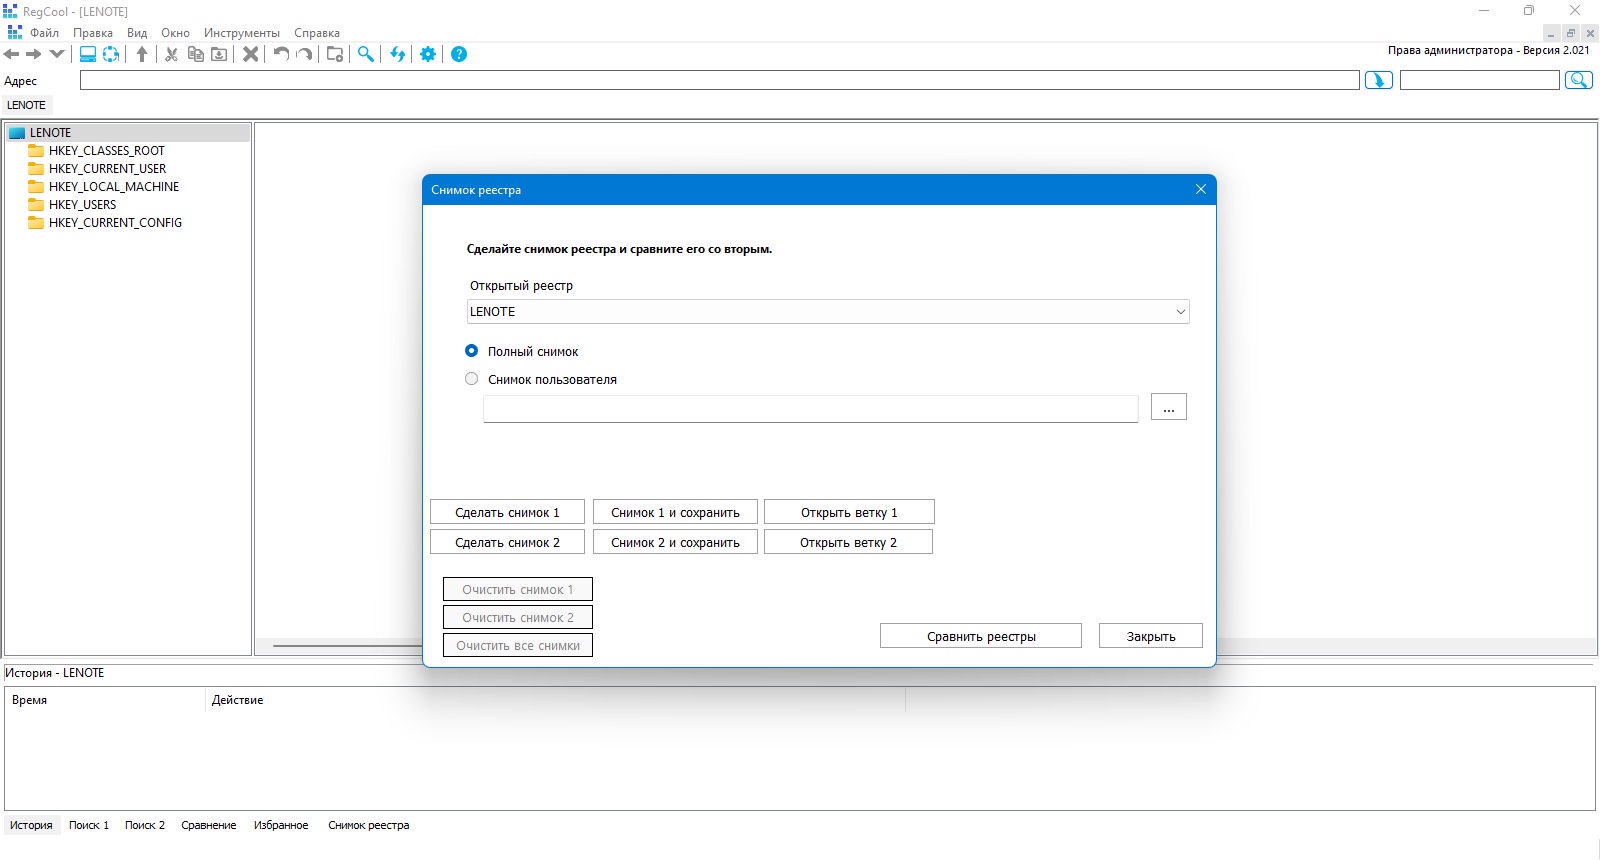1600x860 pixels.
Task: Click the Сравнить реестры button
Action: [981, 636]
